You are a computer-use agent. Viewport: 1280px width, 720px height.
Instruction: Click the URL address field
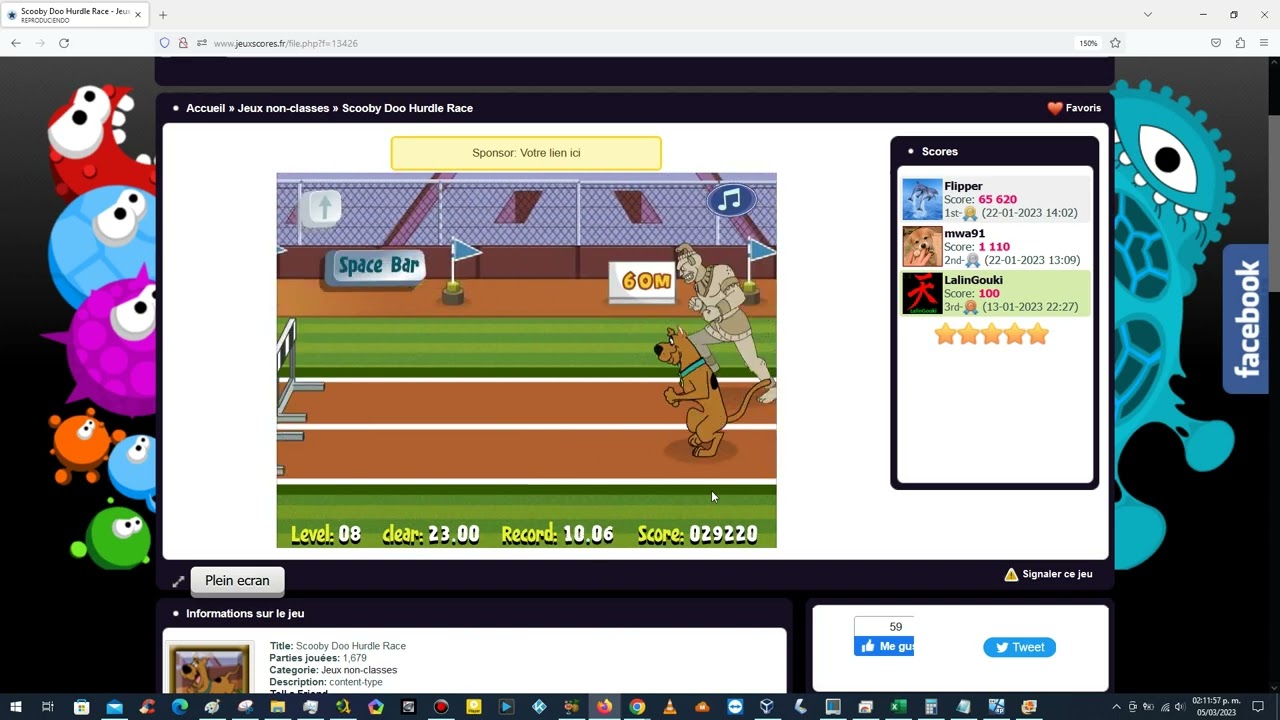[x=640, y=43]
